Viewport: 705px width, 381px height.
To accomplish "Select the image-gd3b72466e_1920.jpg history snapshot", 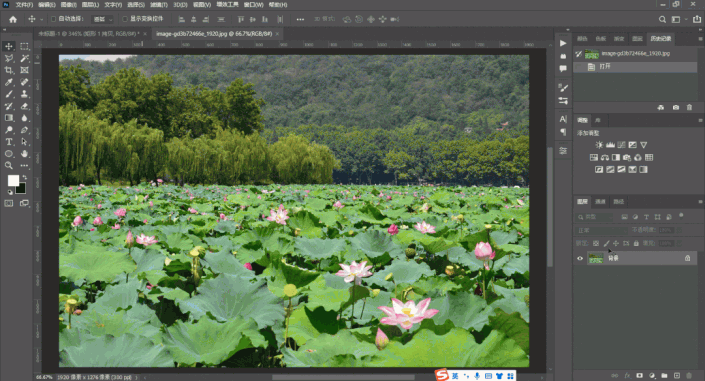I will [635, 54].
